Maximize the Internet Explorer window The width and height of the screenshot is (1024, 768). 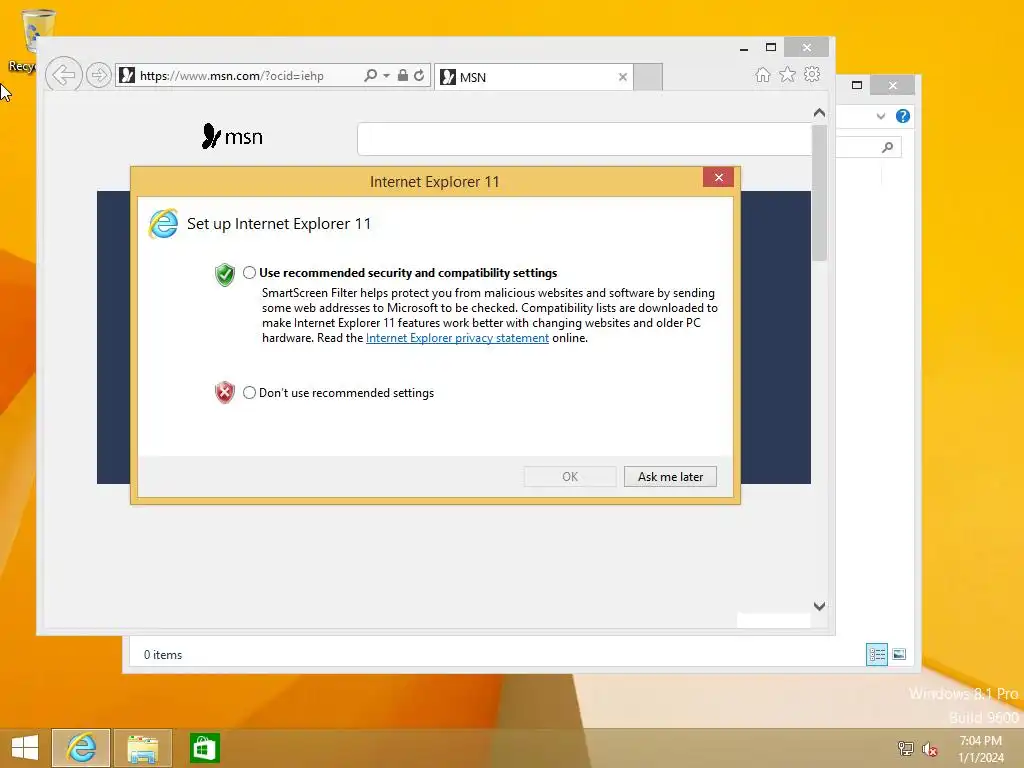pos(771,48)
